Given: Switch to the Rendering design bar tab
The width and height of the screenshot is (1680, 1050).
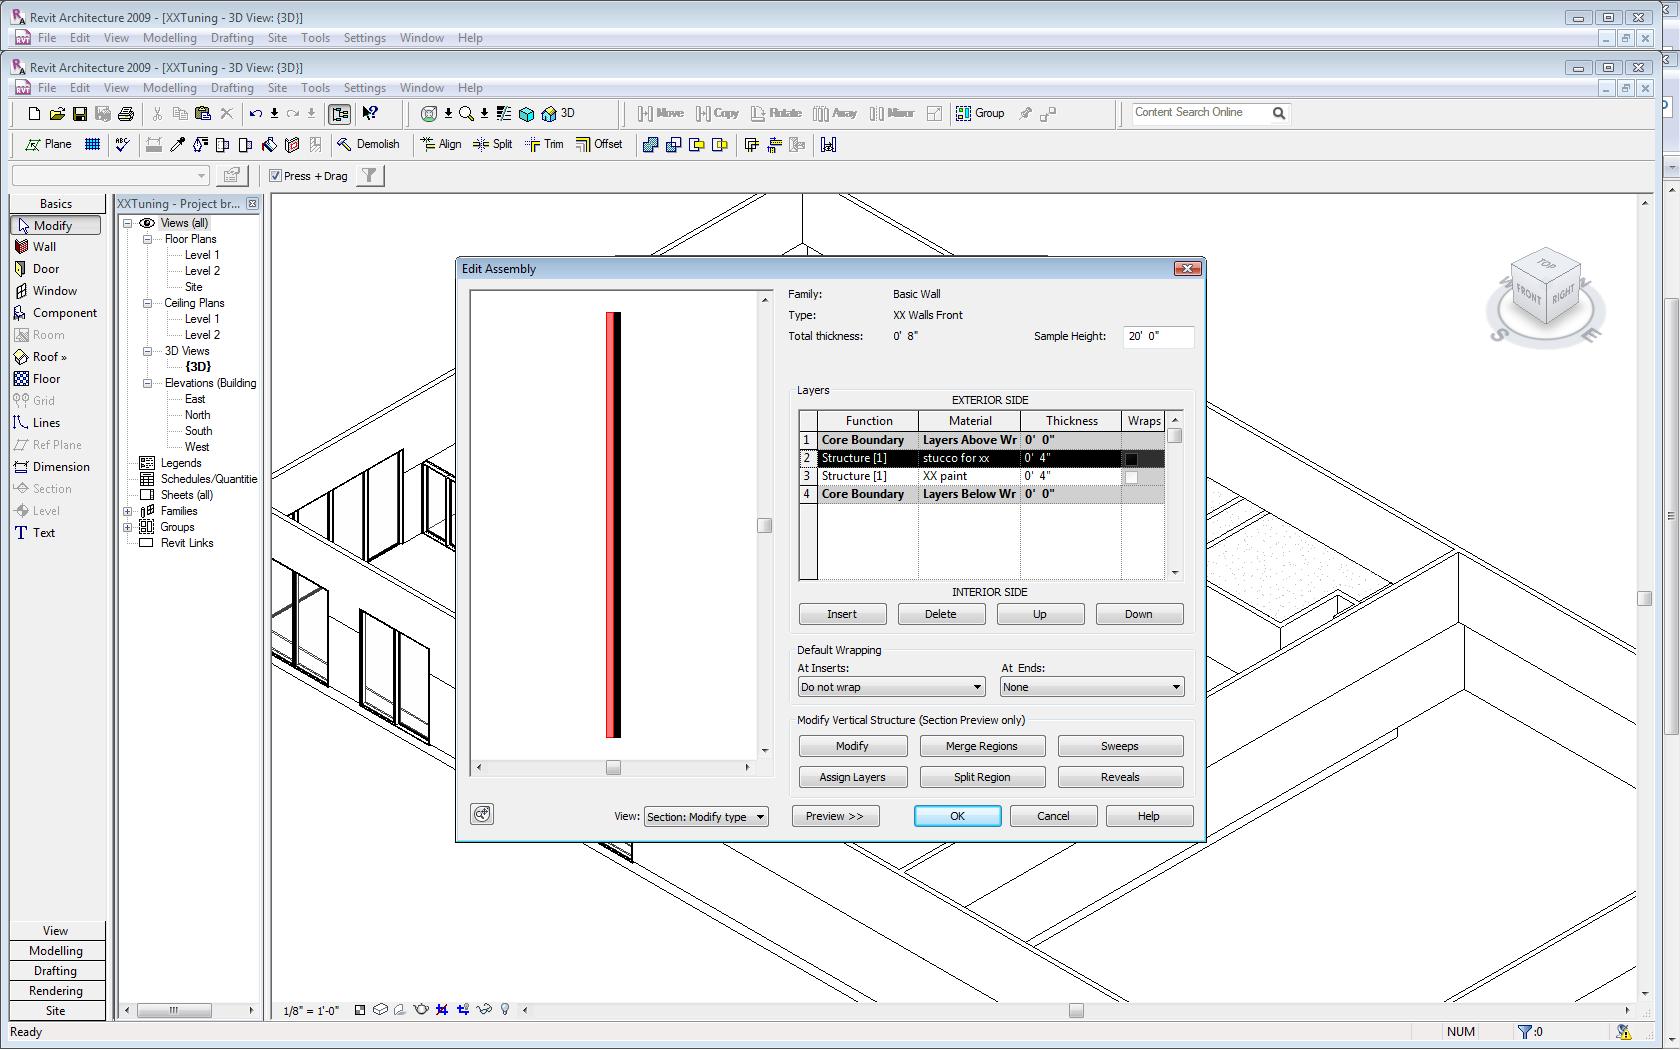Looking at the screenshot, I should 56,991.
